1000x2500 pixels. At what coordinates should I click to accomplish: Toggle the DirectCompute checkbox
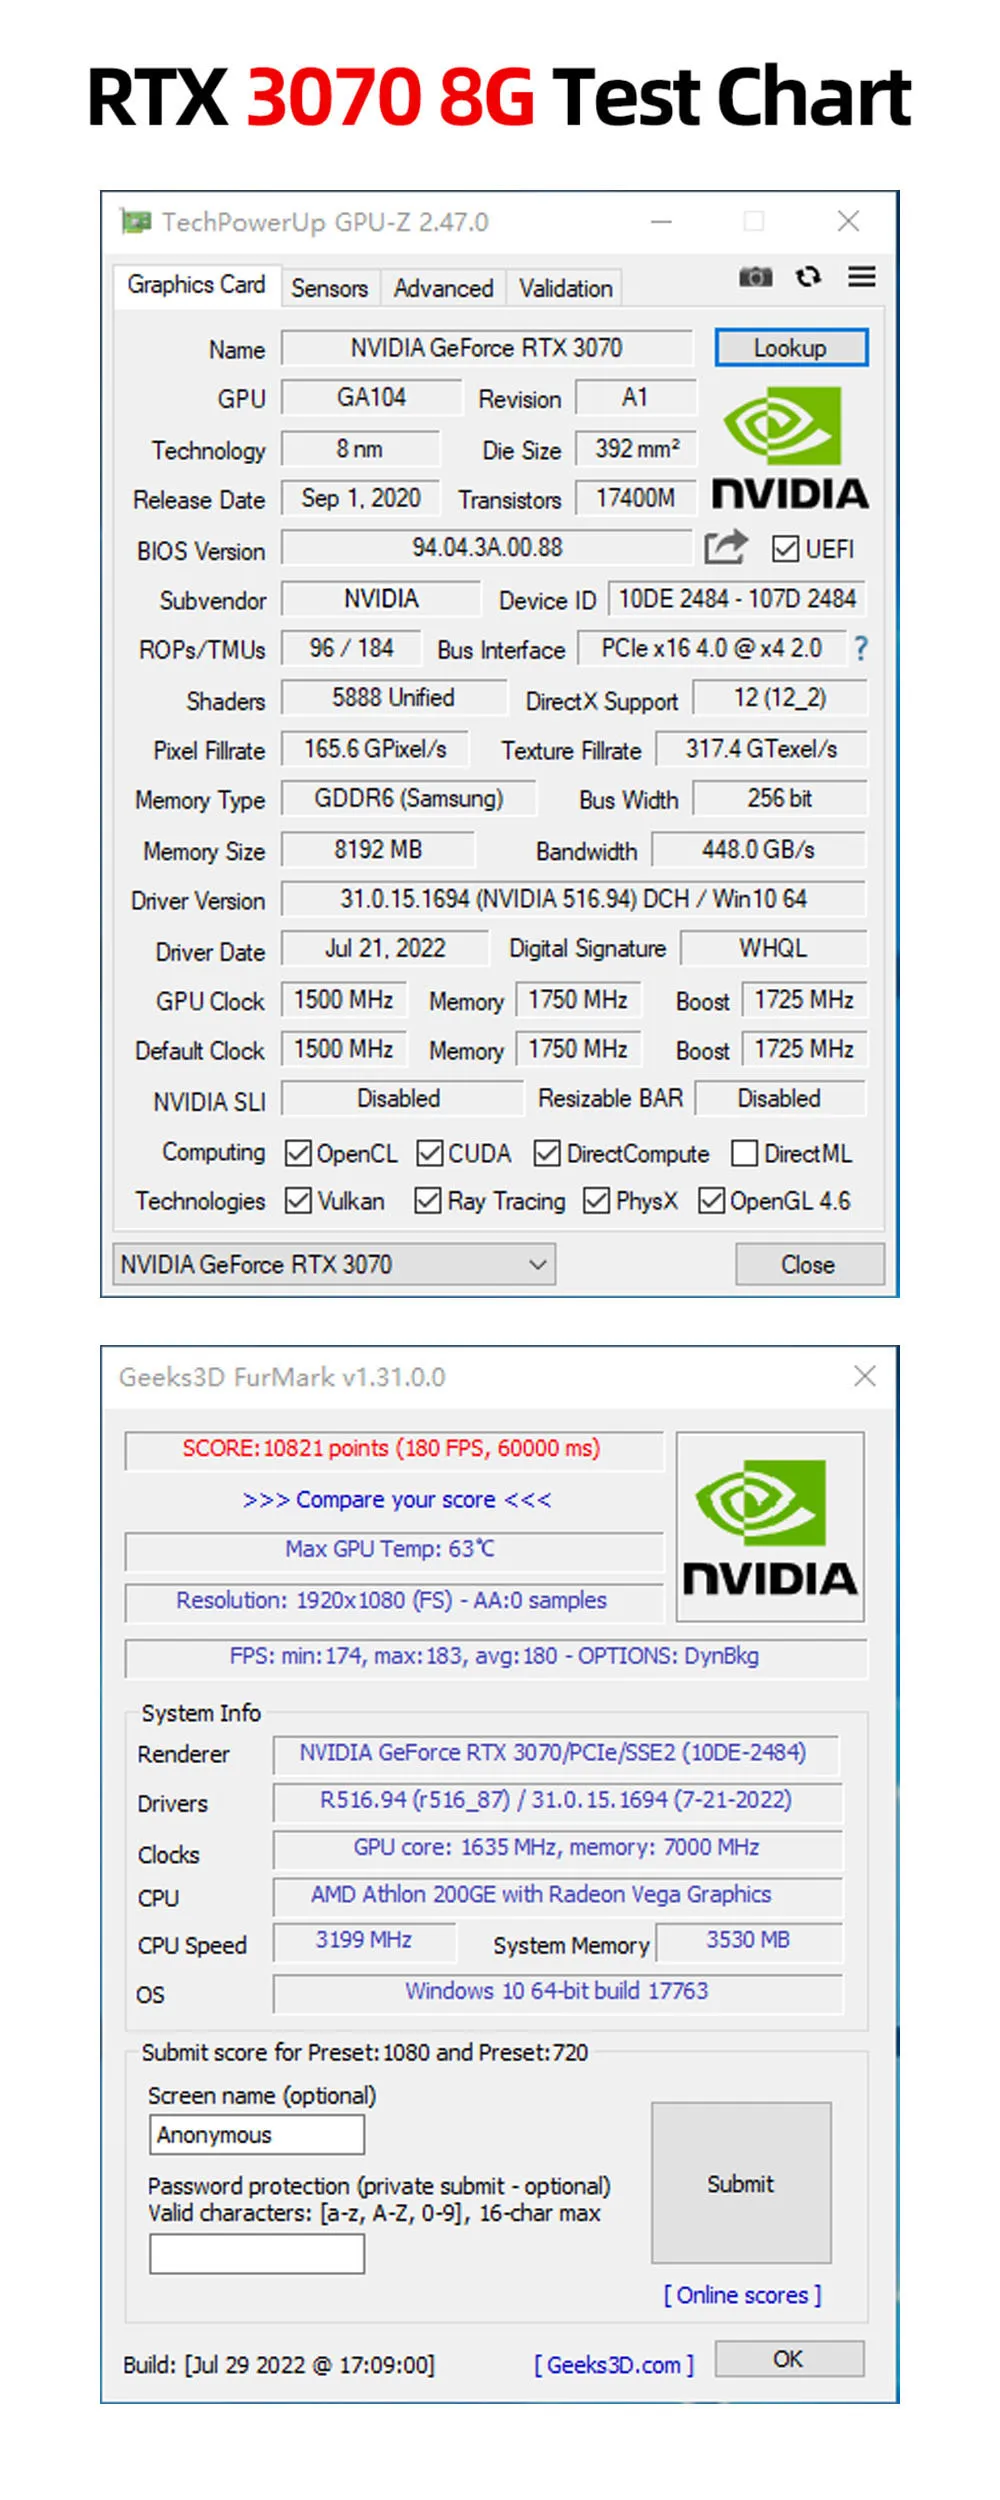pos(547,1153)
